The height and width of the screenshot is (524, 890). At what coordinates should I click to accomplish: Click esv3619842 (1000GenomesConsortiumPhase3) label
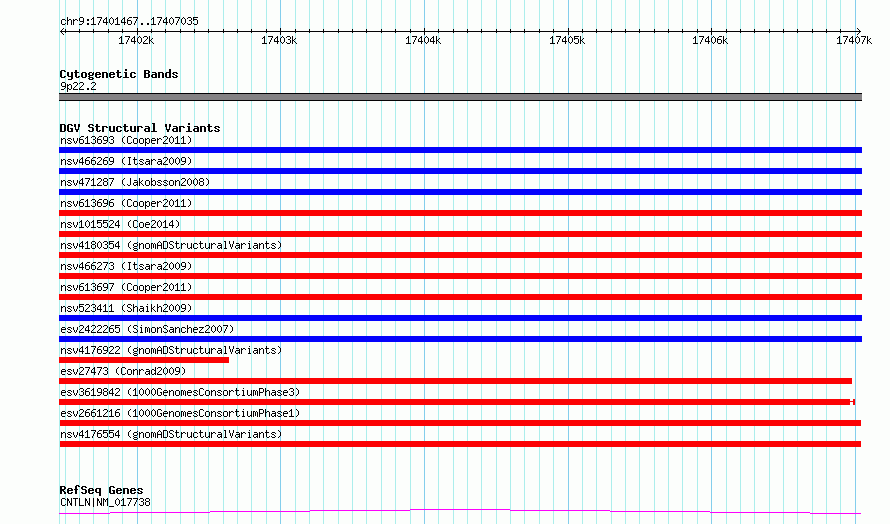pos(180,392)
